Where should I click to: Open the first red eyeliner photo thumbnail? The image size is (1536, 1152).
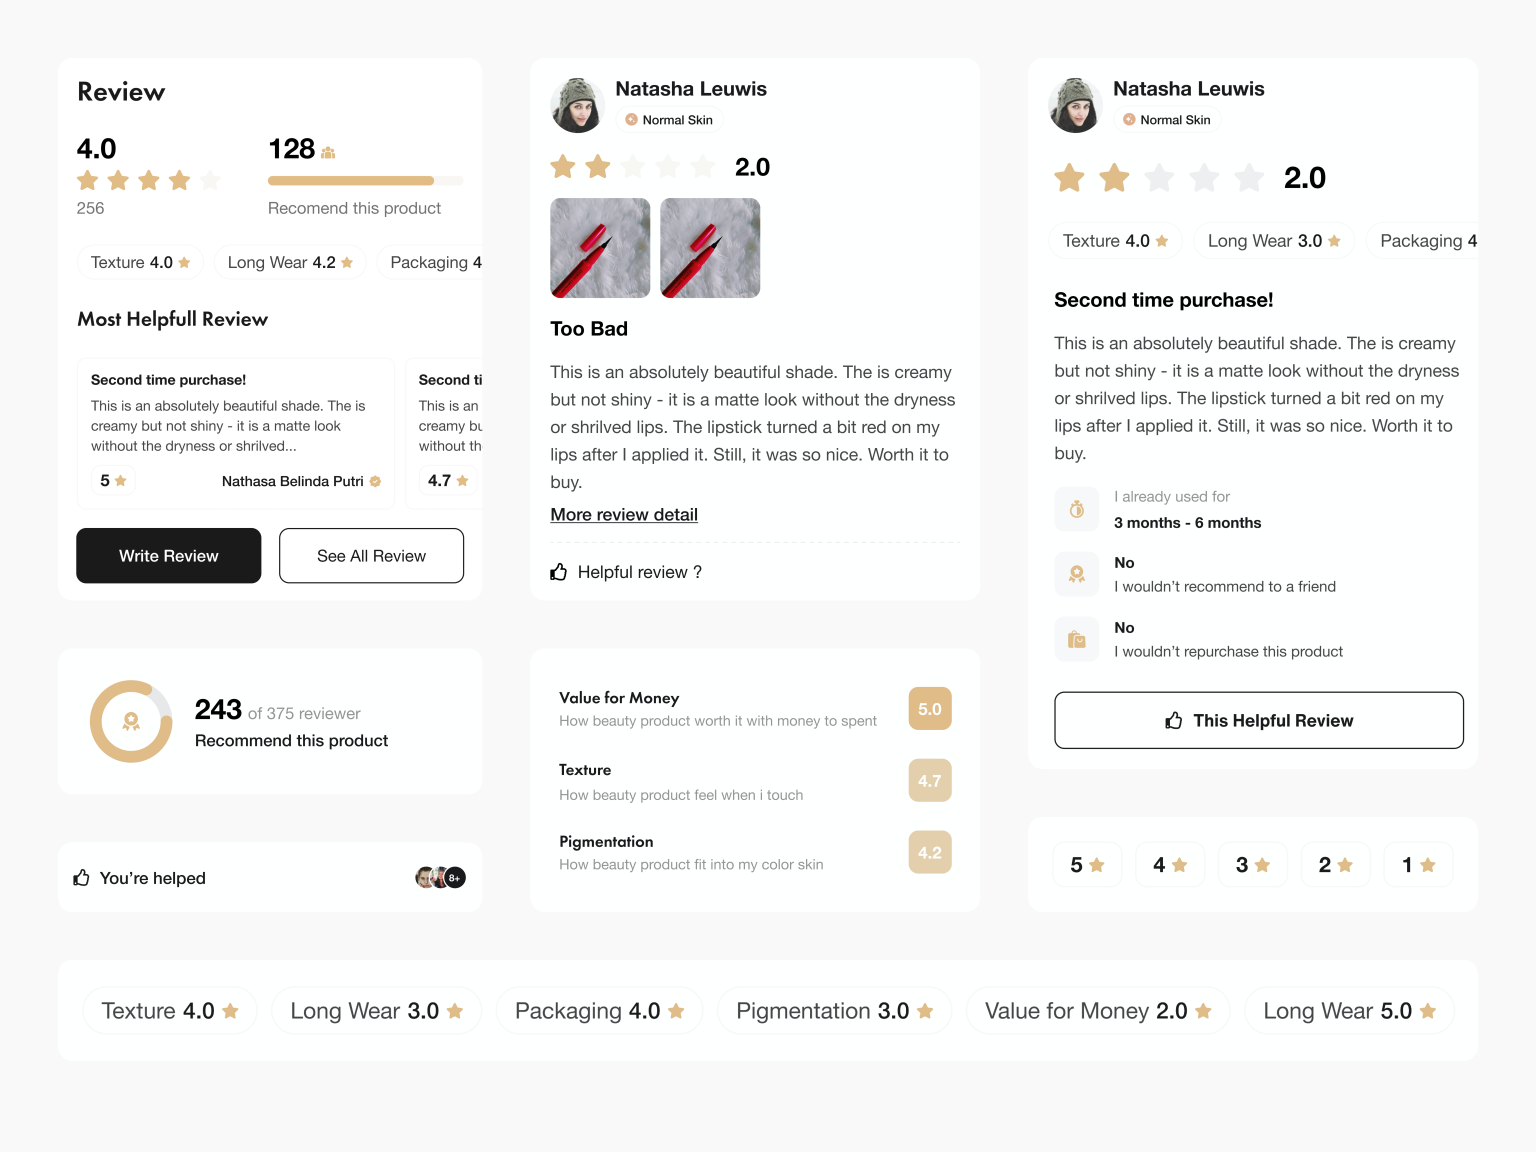click(600, 247)
